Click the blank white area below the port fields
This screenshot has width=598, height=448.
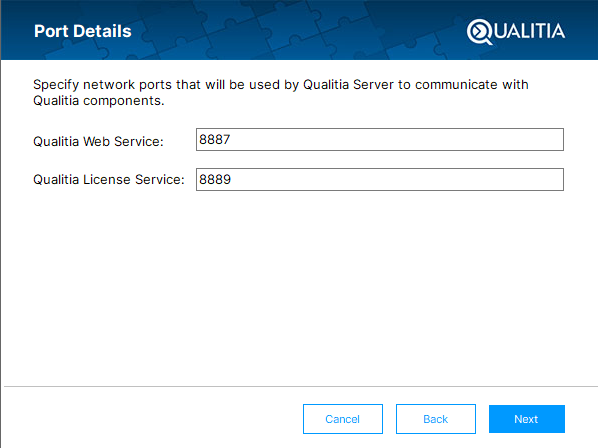[299, 286]
